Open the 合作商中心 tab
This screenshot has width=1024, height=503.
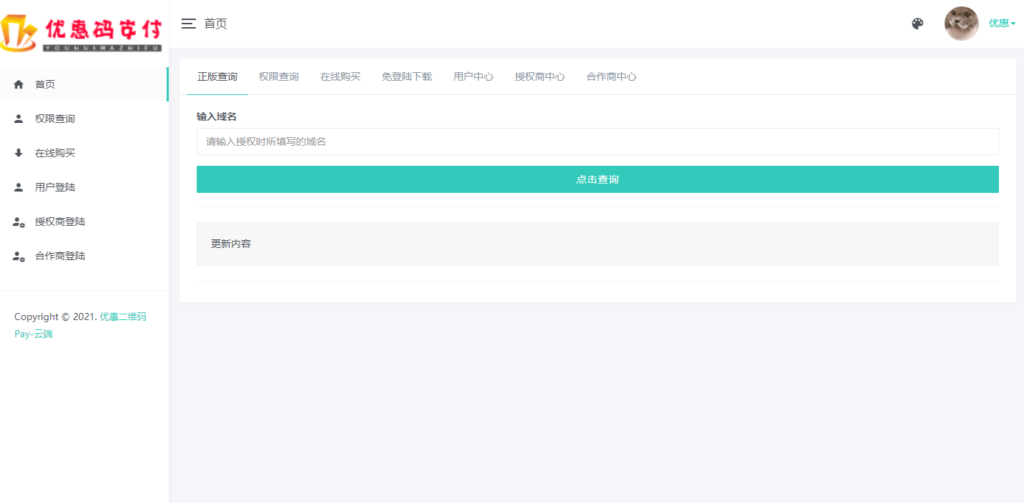pos(611,77)
